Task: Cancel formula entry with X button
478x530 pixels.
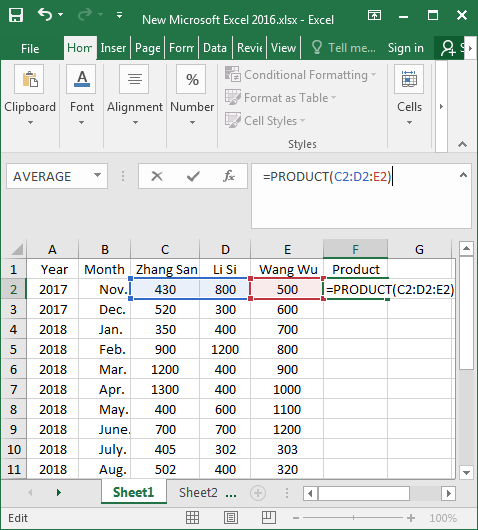Action: point(157,176)
